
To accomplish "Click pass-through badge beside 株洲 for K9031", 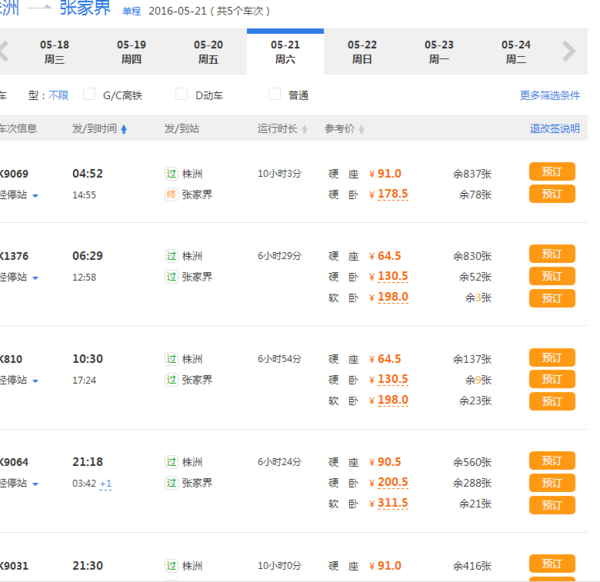I will (171, 566).
